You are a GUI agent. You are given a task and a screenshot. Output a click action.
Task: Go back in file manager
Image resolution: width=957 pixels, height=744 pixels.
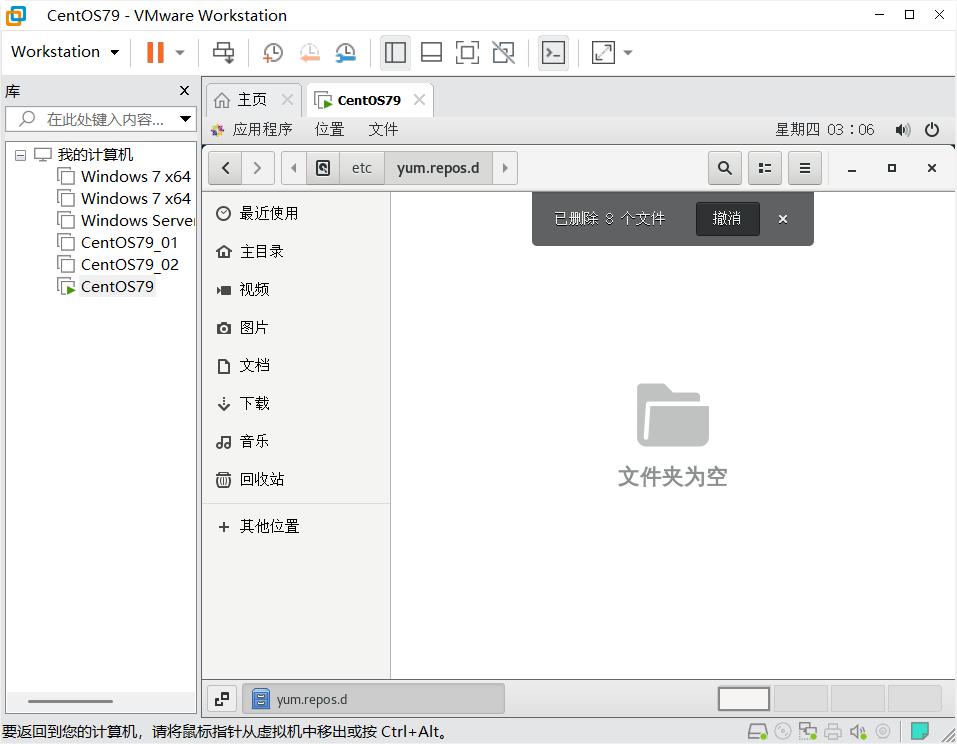click(x=225, y=168)
